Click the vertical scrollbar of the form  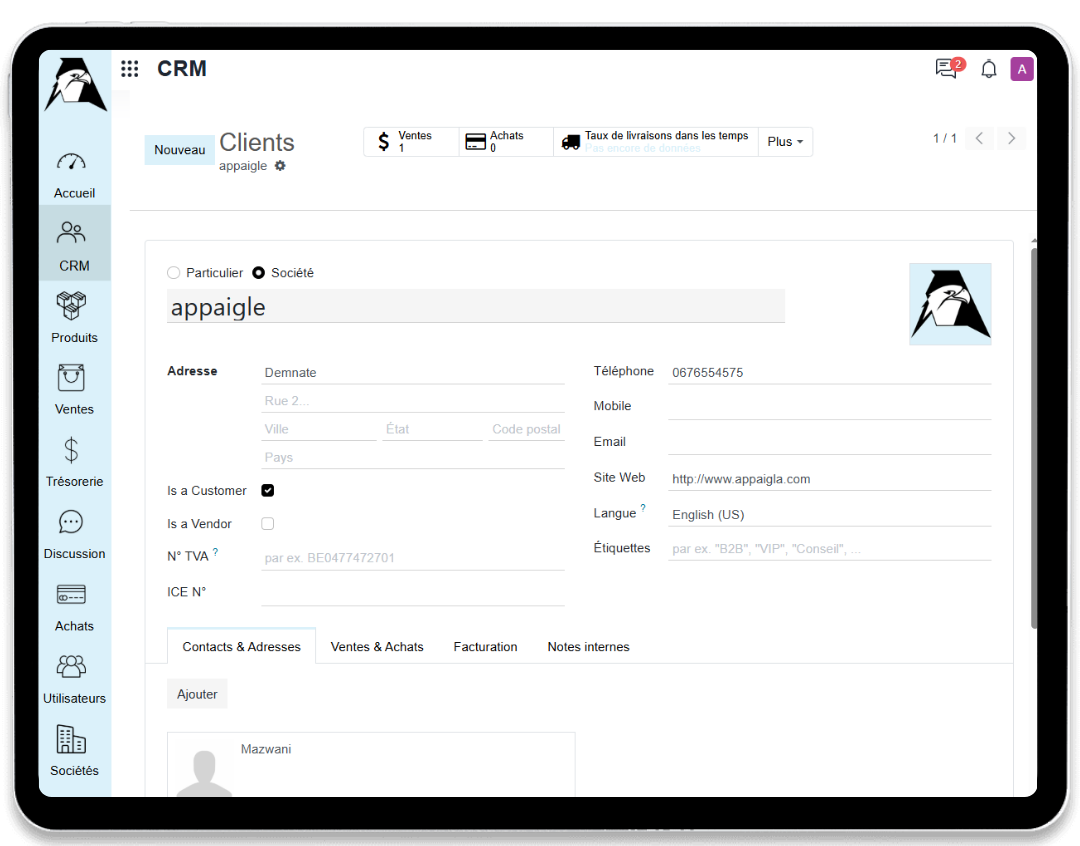(1033, 437)
